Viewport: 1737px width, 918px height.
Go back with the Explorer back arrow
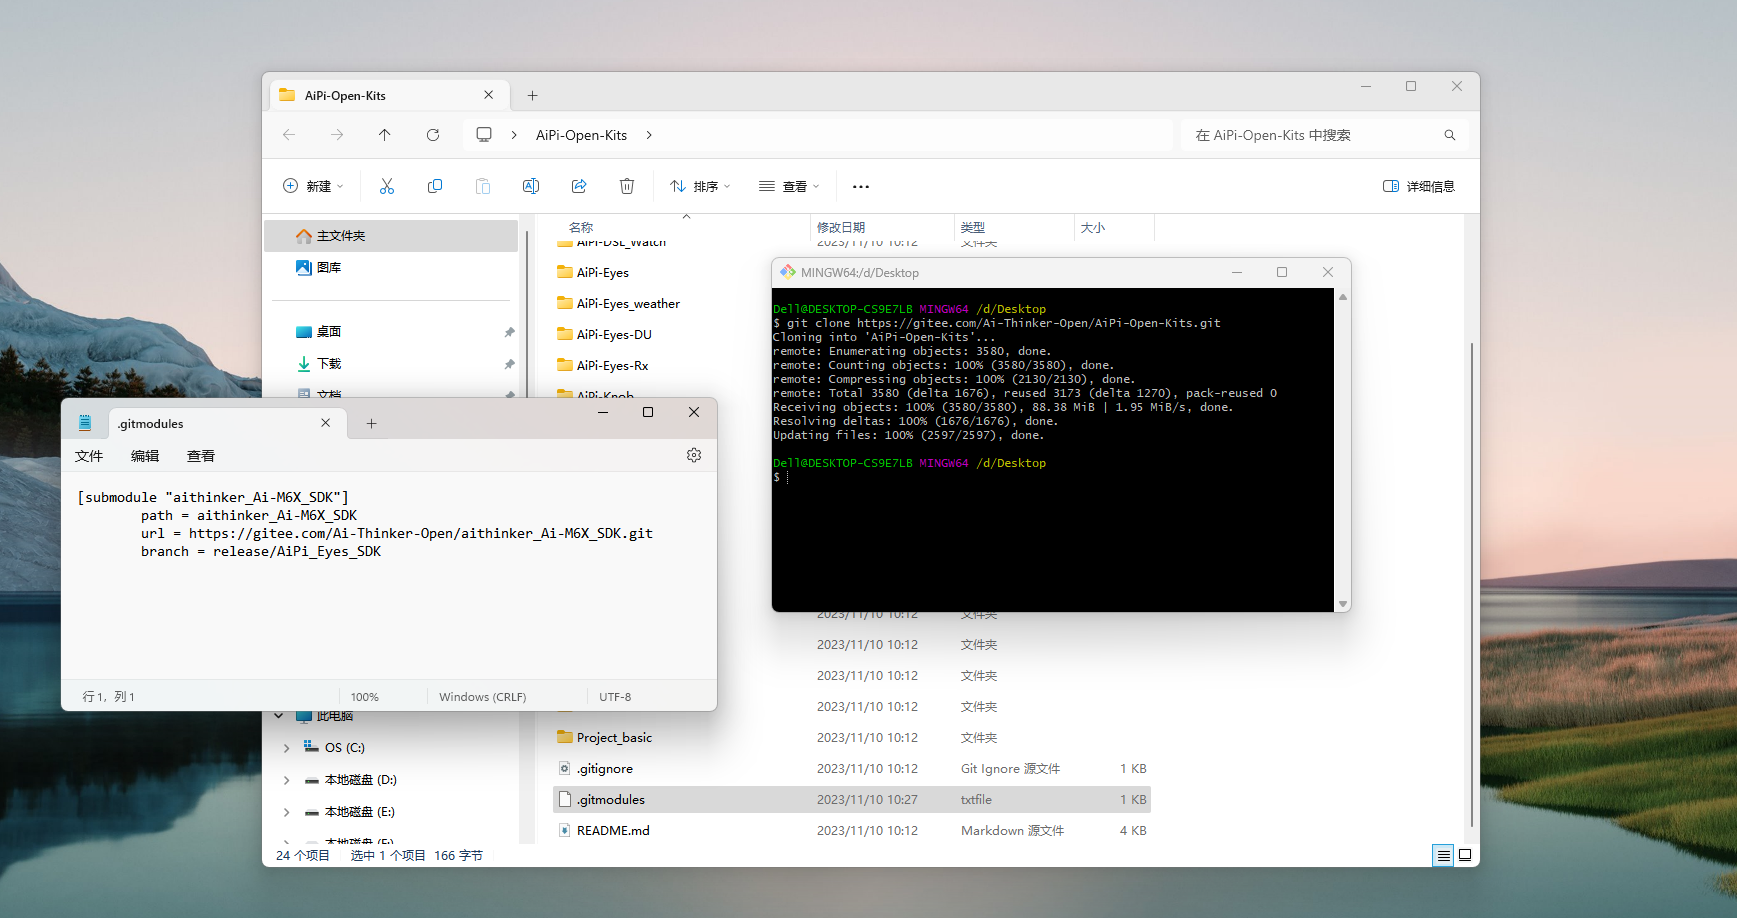289,135
